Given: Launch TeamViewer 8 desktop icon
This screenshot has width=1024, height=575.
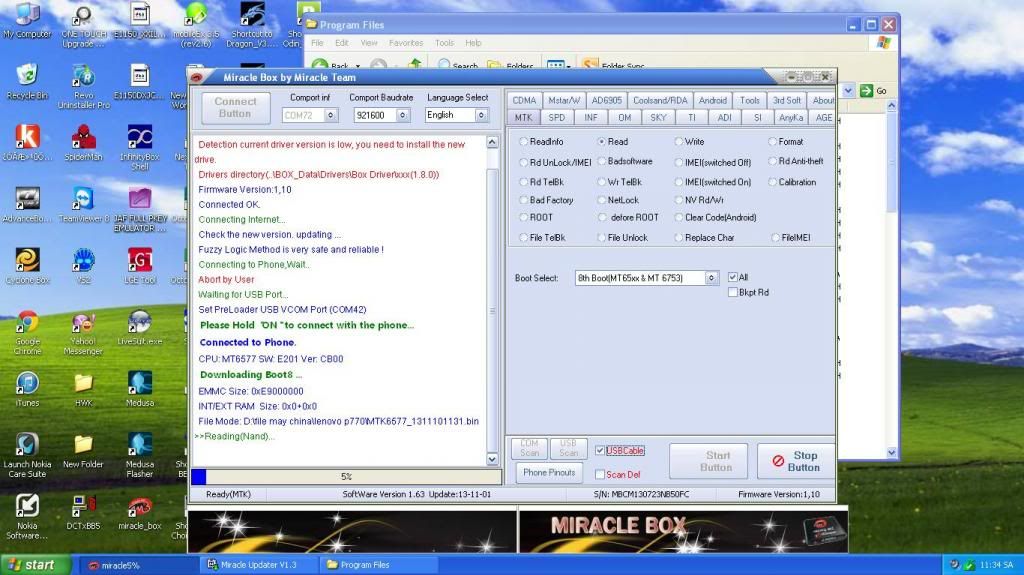Looking at the screenshot, I should [84, 205].
